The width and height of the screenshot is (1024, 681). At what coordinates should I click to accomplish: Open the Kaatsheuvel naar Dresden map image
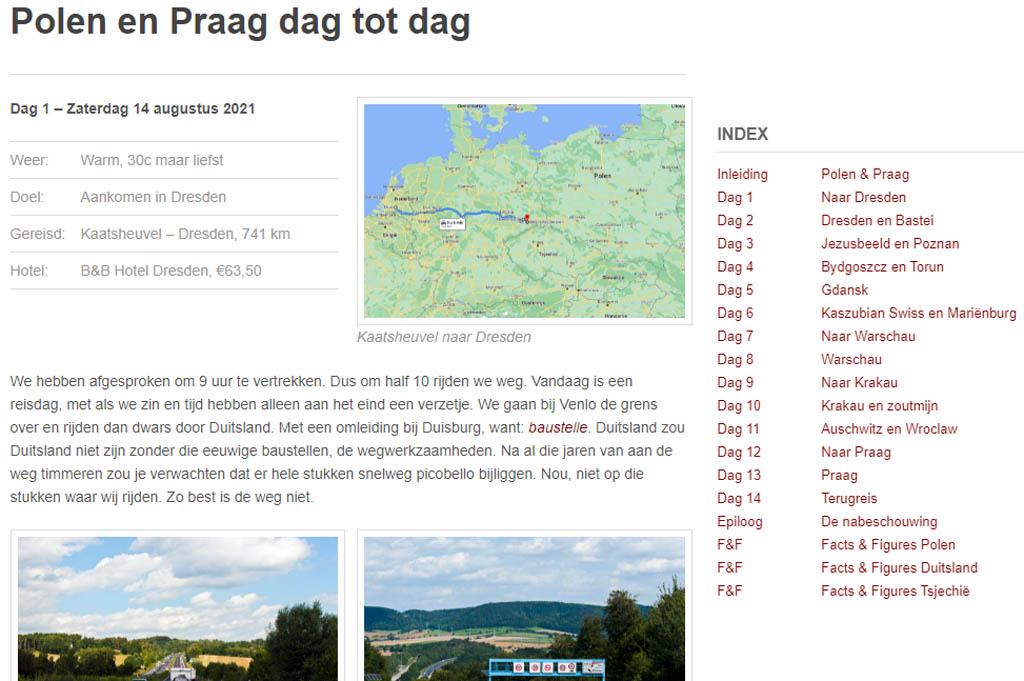524,210
